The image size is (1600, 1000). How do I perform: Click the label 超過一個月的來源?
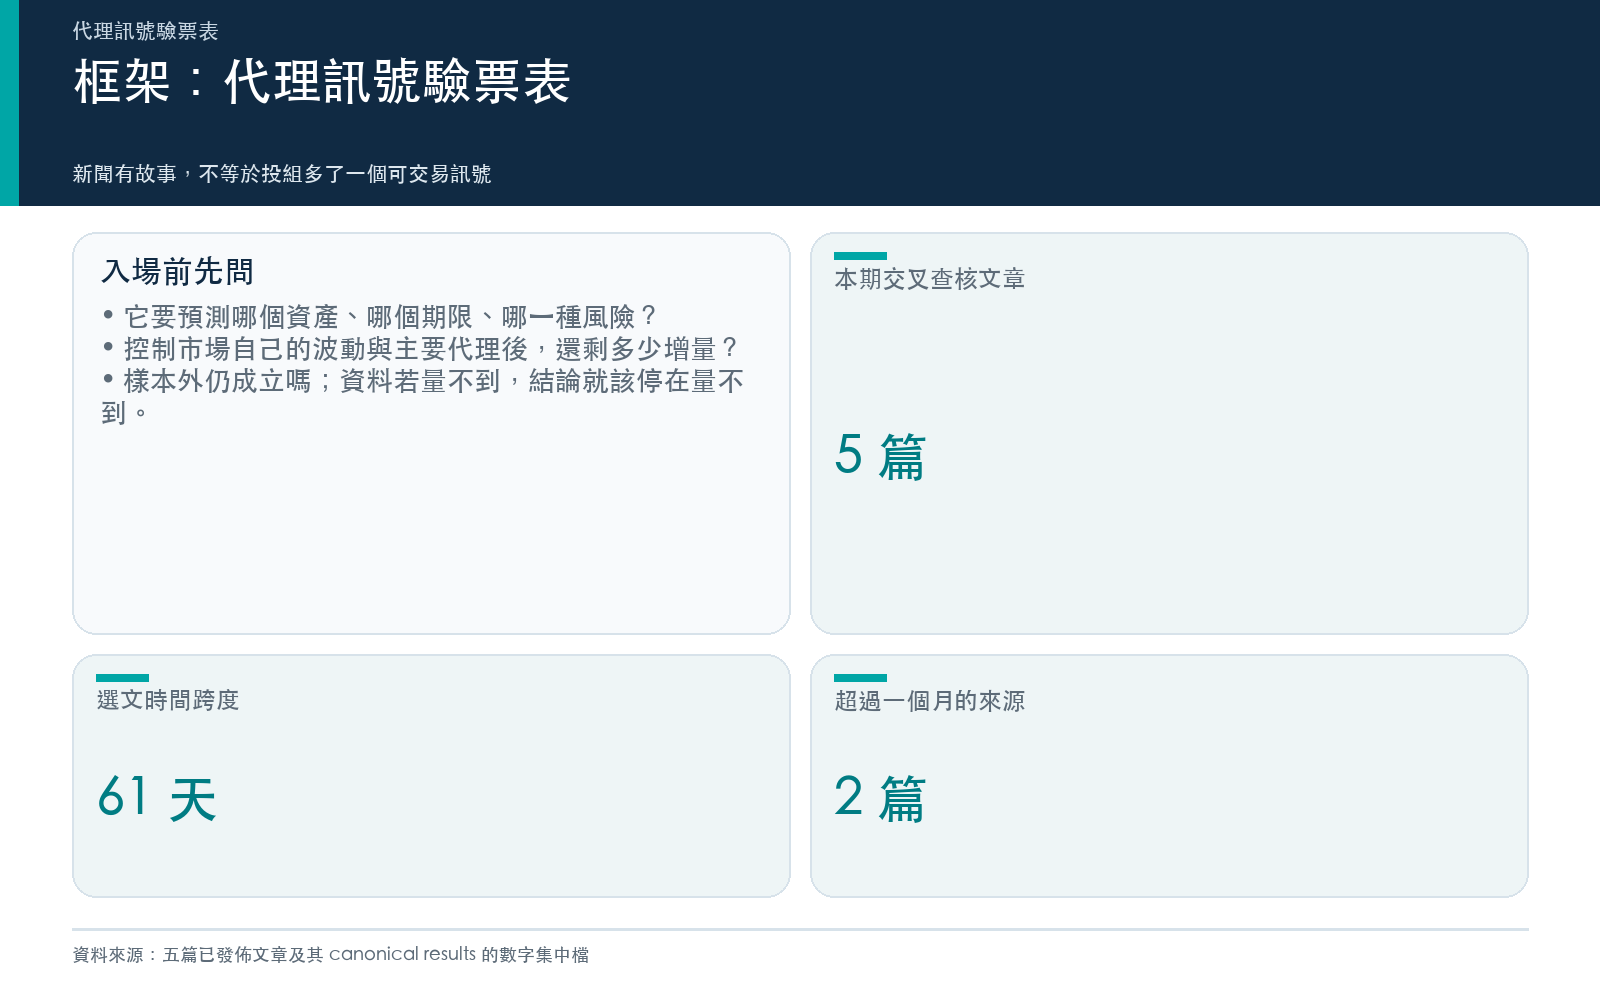[x=930, y=701]
